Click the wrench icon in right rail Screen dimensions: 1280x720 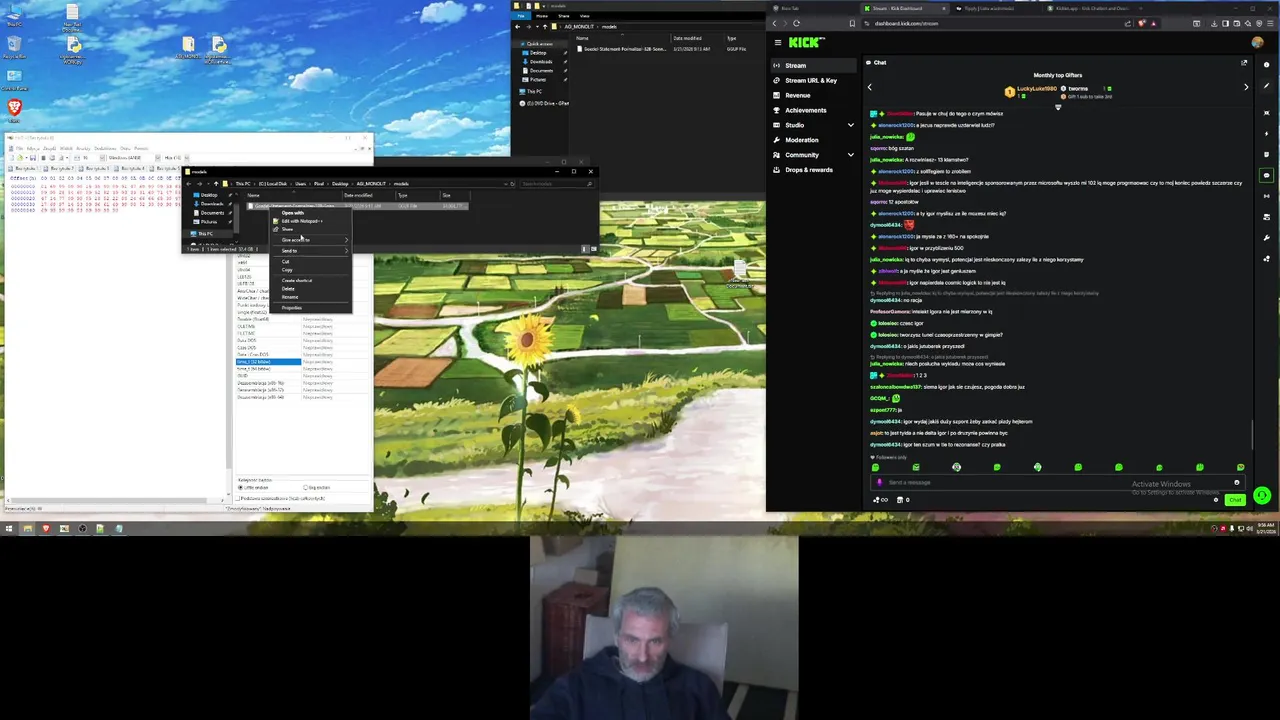[x=1266, y=237]
